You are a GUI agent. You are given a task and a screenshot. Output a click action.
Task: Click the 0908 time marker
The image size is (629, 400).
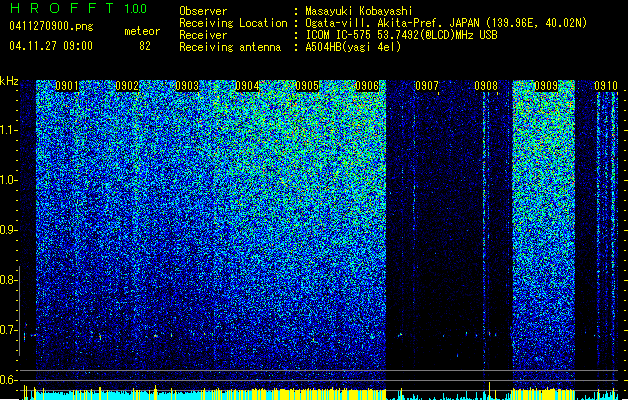[x=486, y=86]
